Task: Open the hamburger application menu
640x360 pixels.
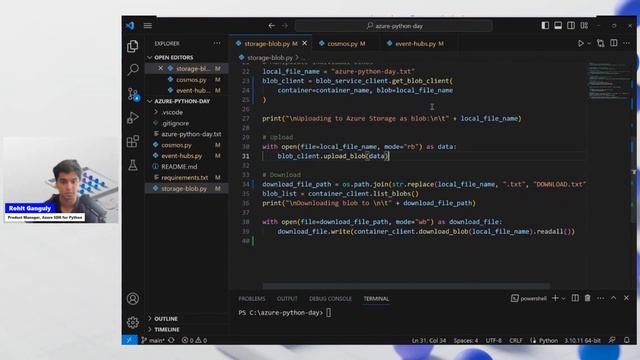Action: (x=148, y=26)
